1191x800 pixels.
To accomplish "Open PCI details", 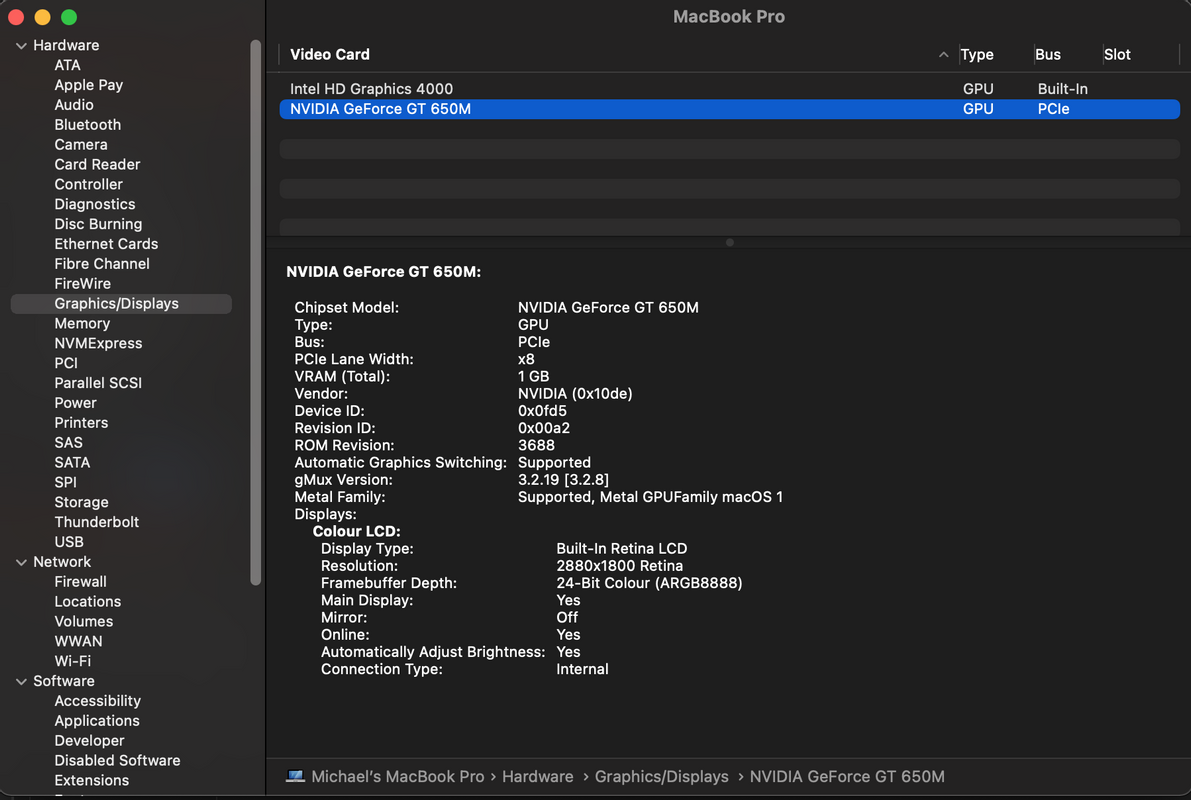I will pyautogui.click(x=65, y=363).
